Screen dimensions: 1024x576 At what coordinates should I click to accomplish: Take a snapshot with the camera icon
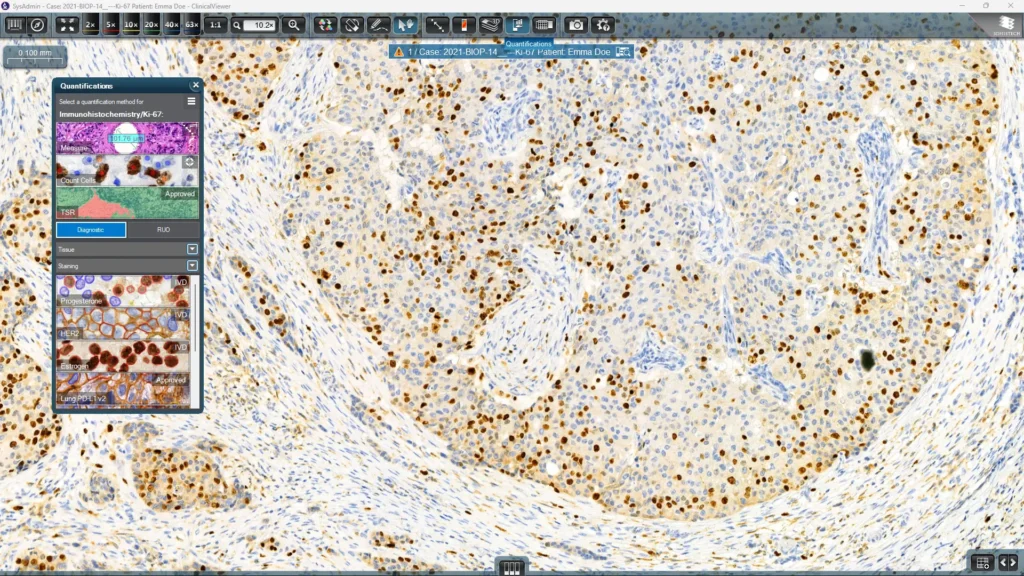point(576,25)
